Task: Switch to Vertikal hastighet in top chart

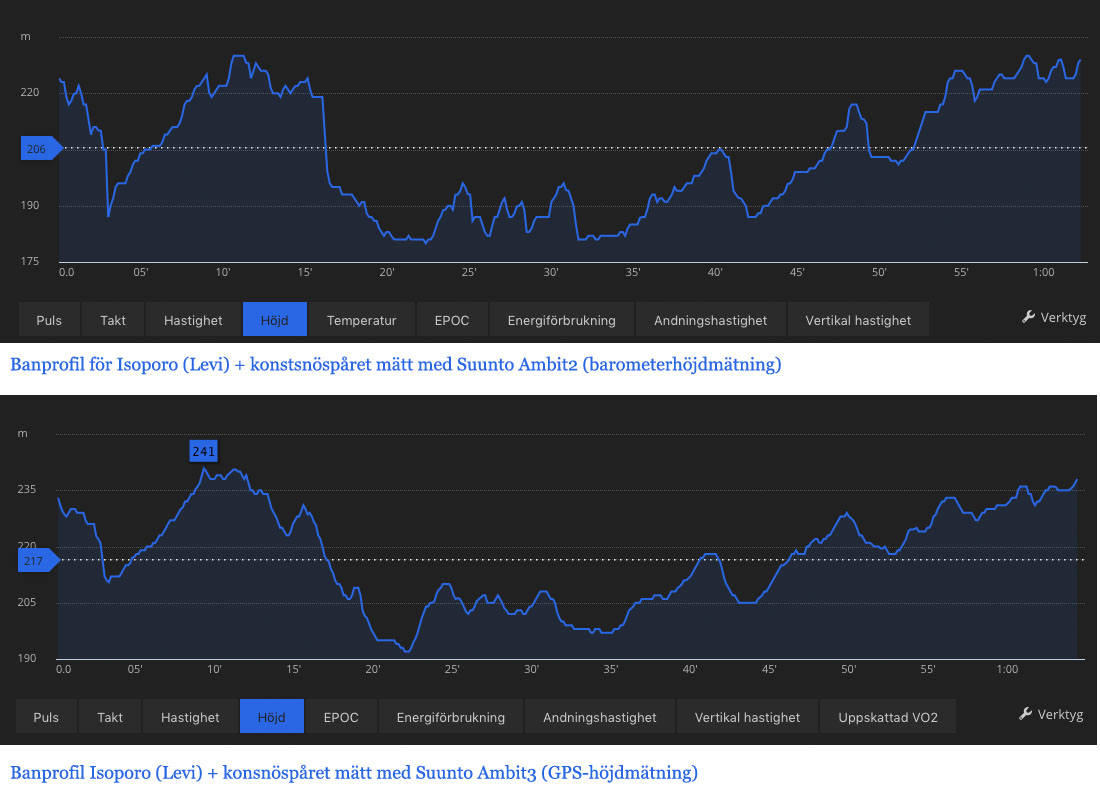Action: click(x=857, y=320)
